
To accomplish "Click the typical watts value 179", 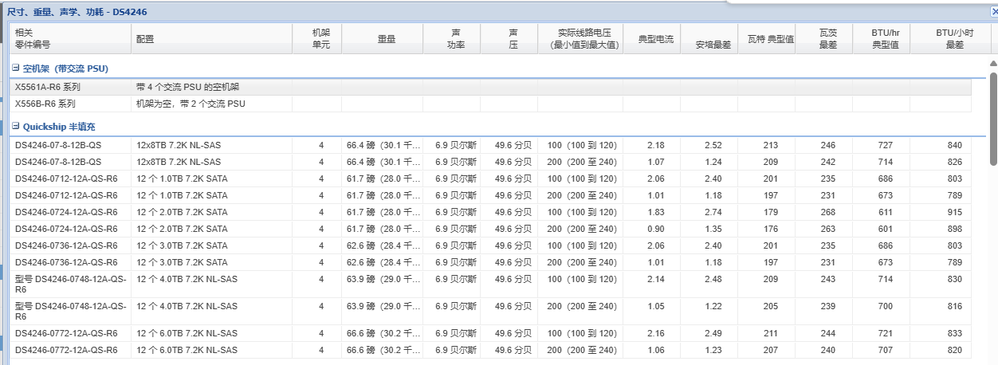I will (771, 212).
